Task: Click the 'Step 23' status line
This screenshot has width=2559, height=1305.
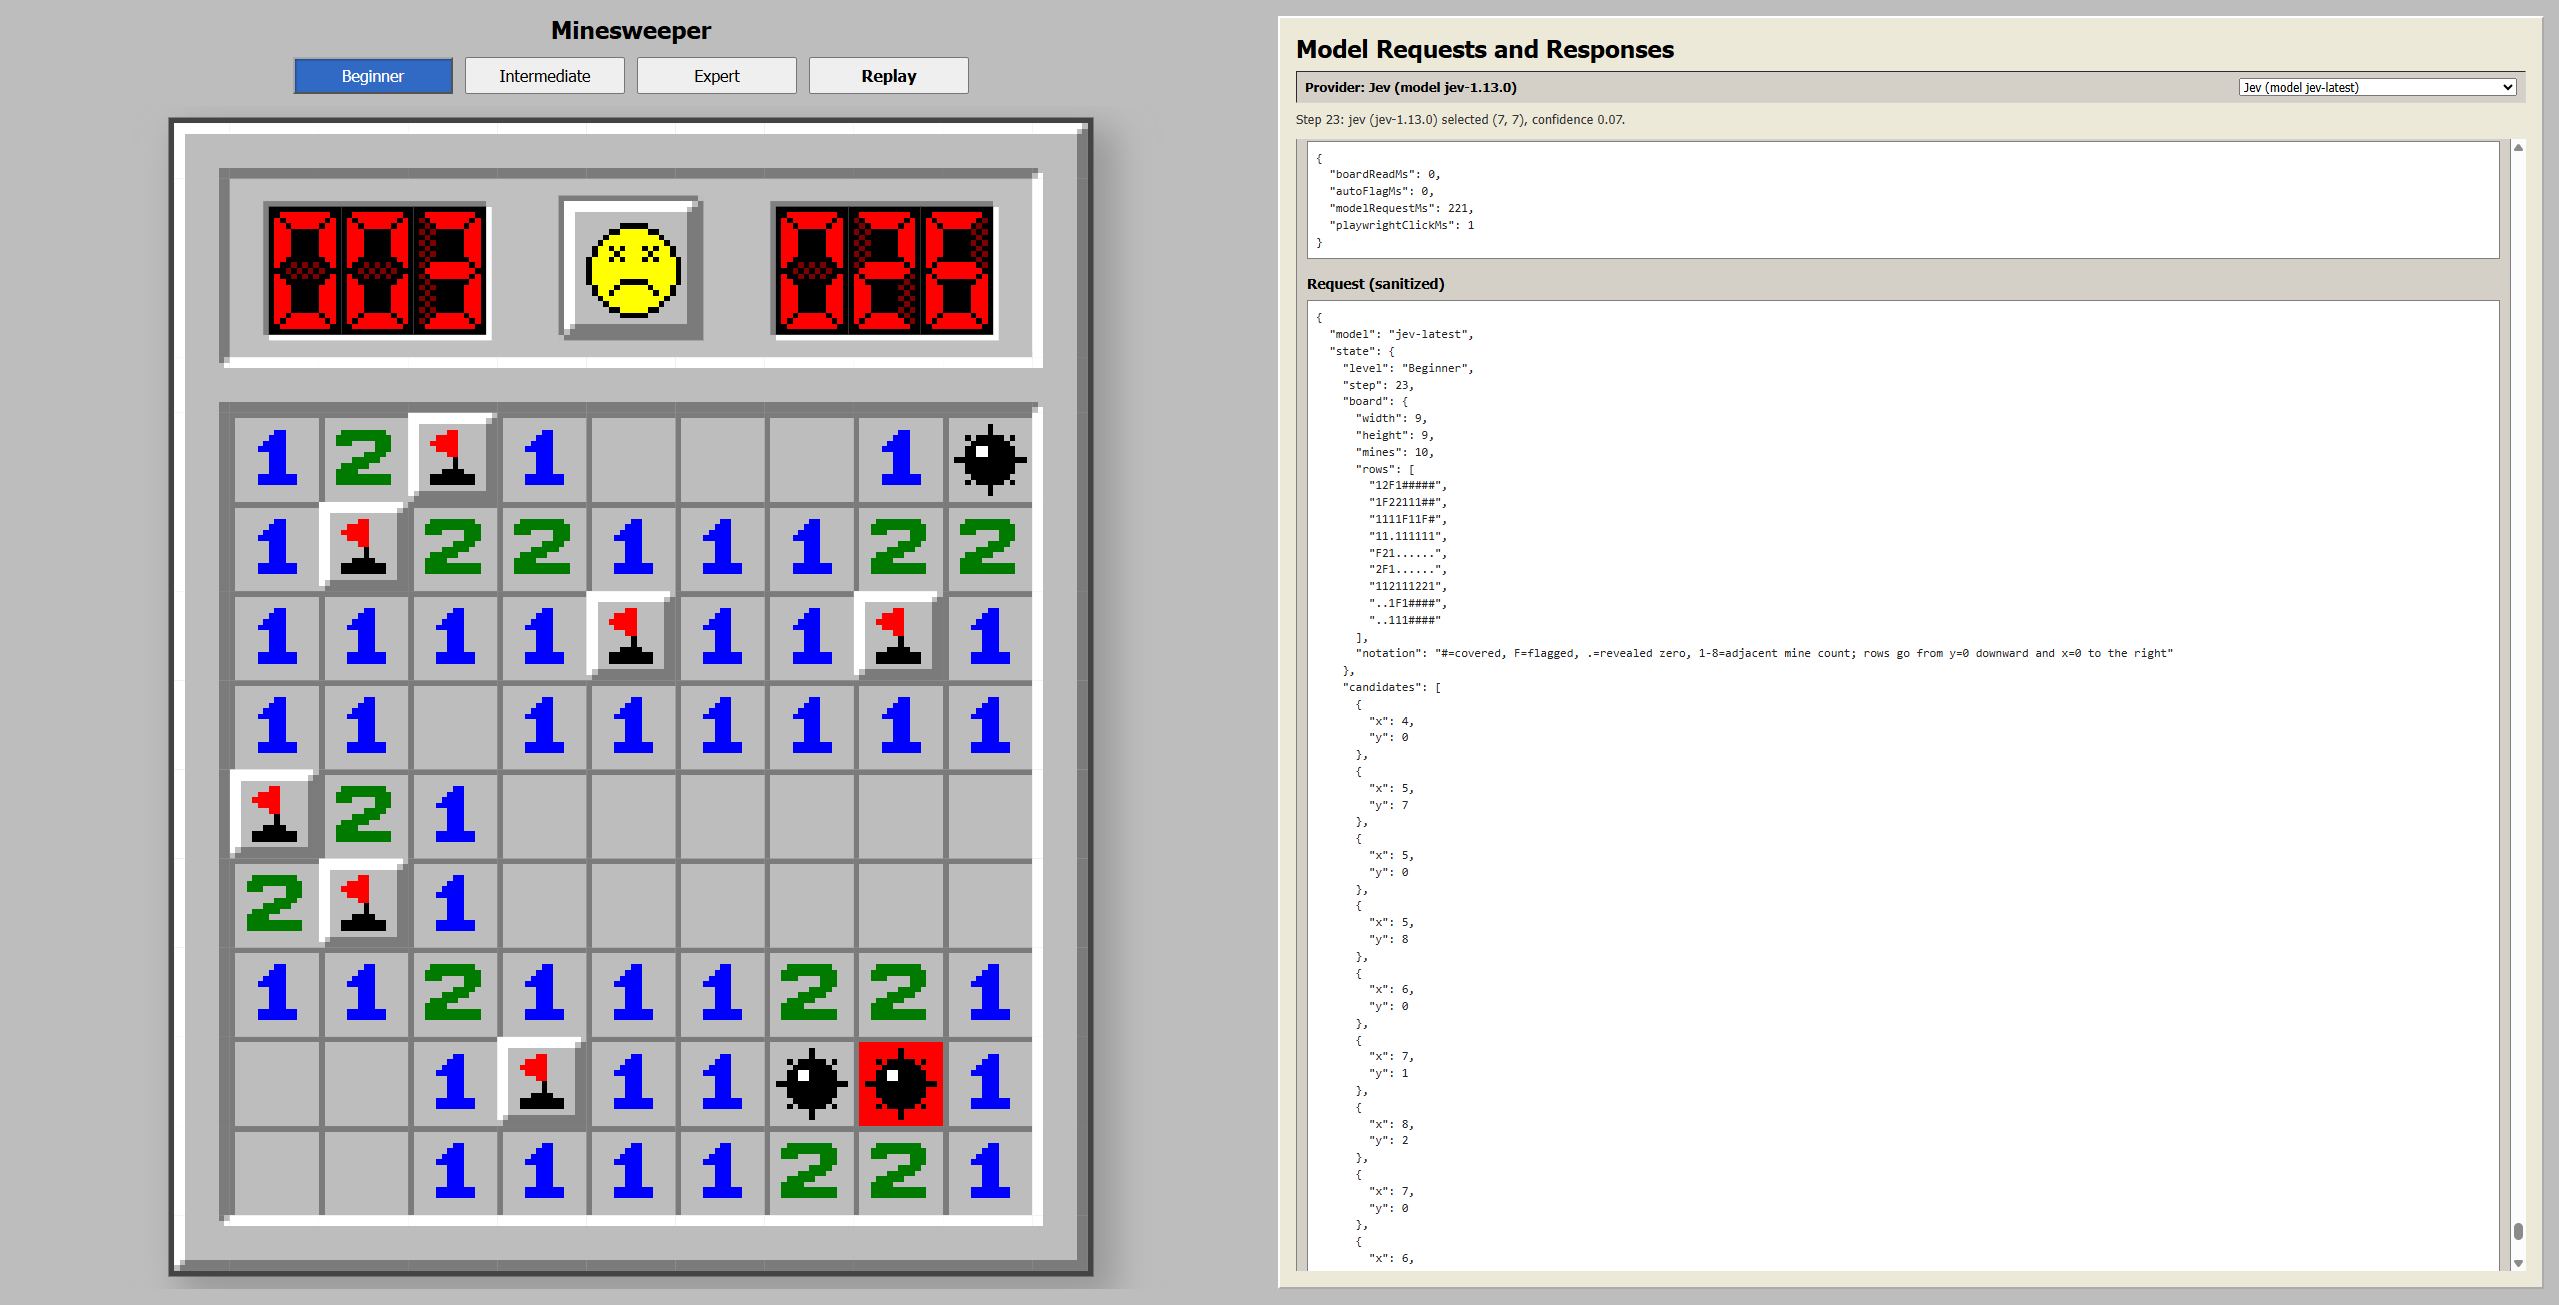Action: click(1461, 119)
